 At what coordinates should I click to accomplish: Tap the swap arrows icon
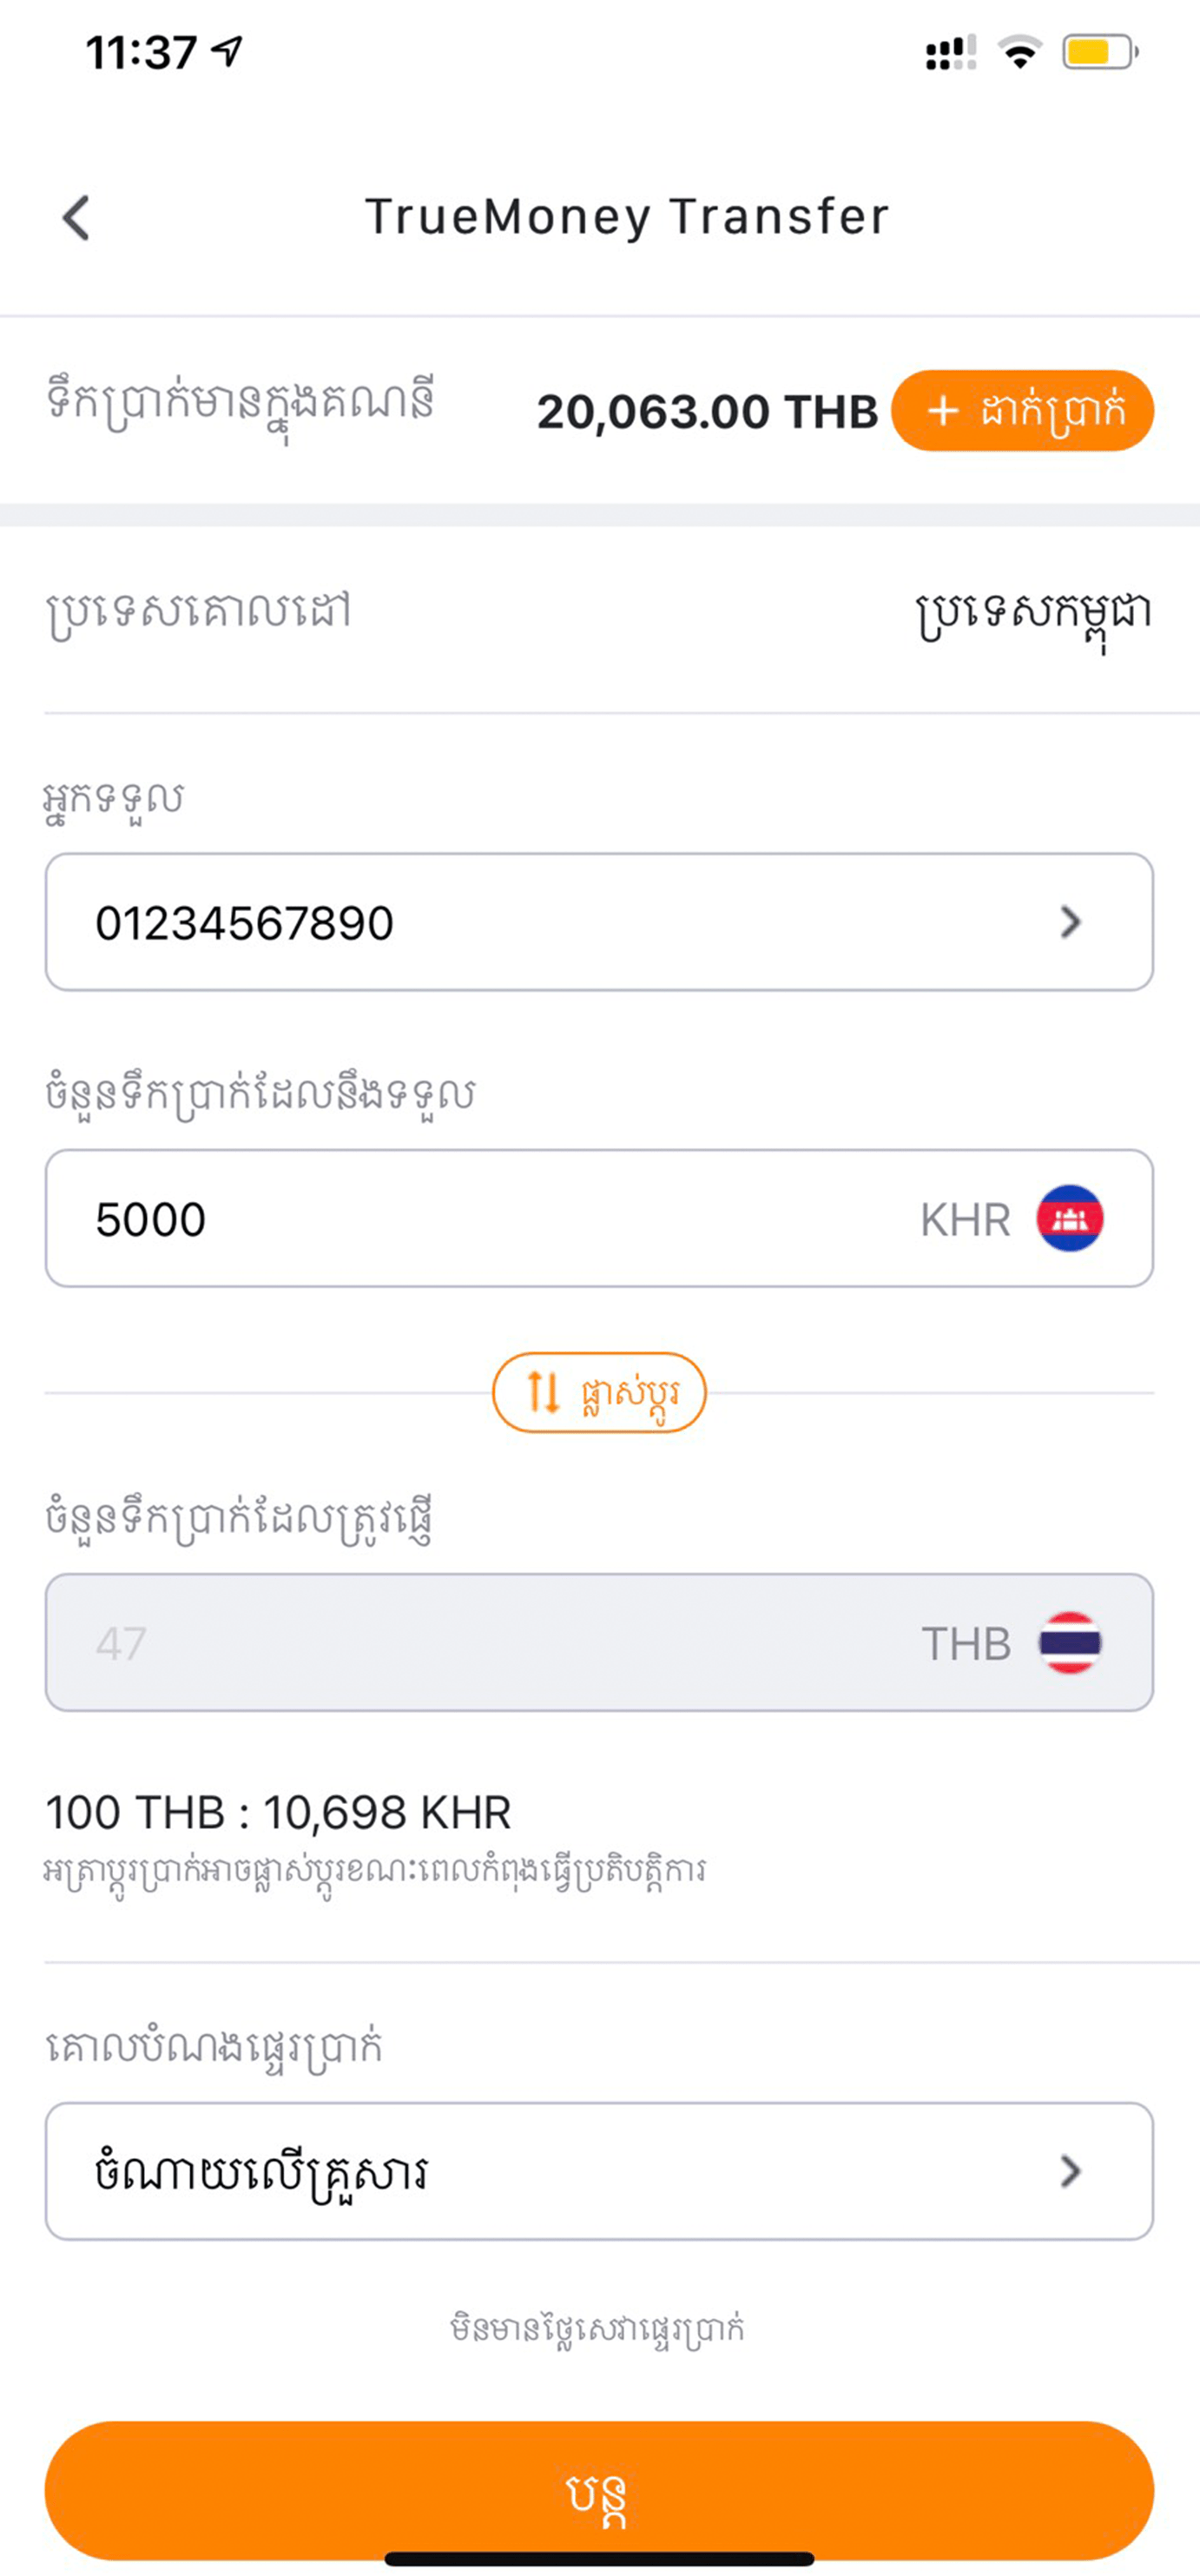coord(543,1392)
